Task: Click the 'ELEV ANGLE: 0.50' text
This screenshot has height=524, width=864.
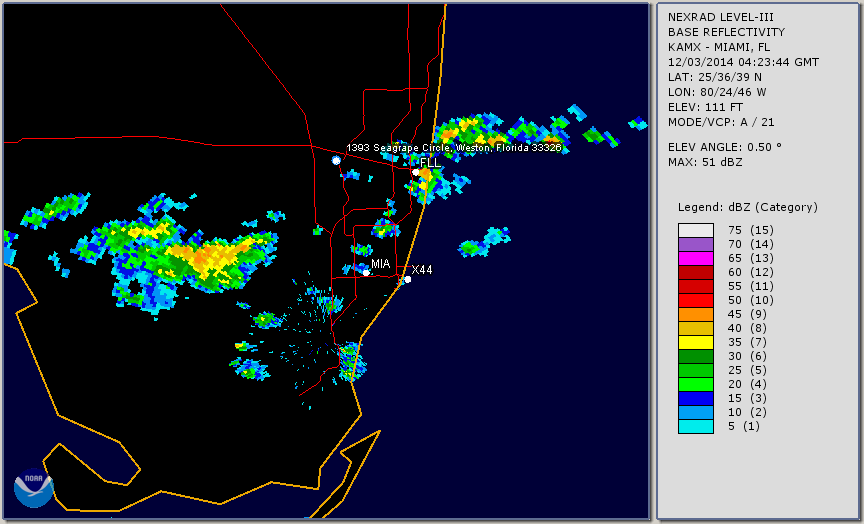Action: click(725, 147)
